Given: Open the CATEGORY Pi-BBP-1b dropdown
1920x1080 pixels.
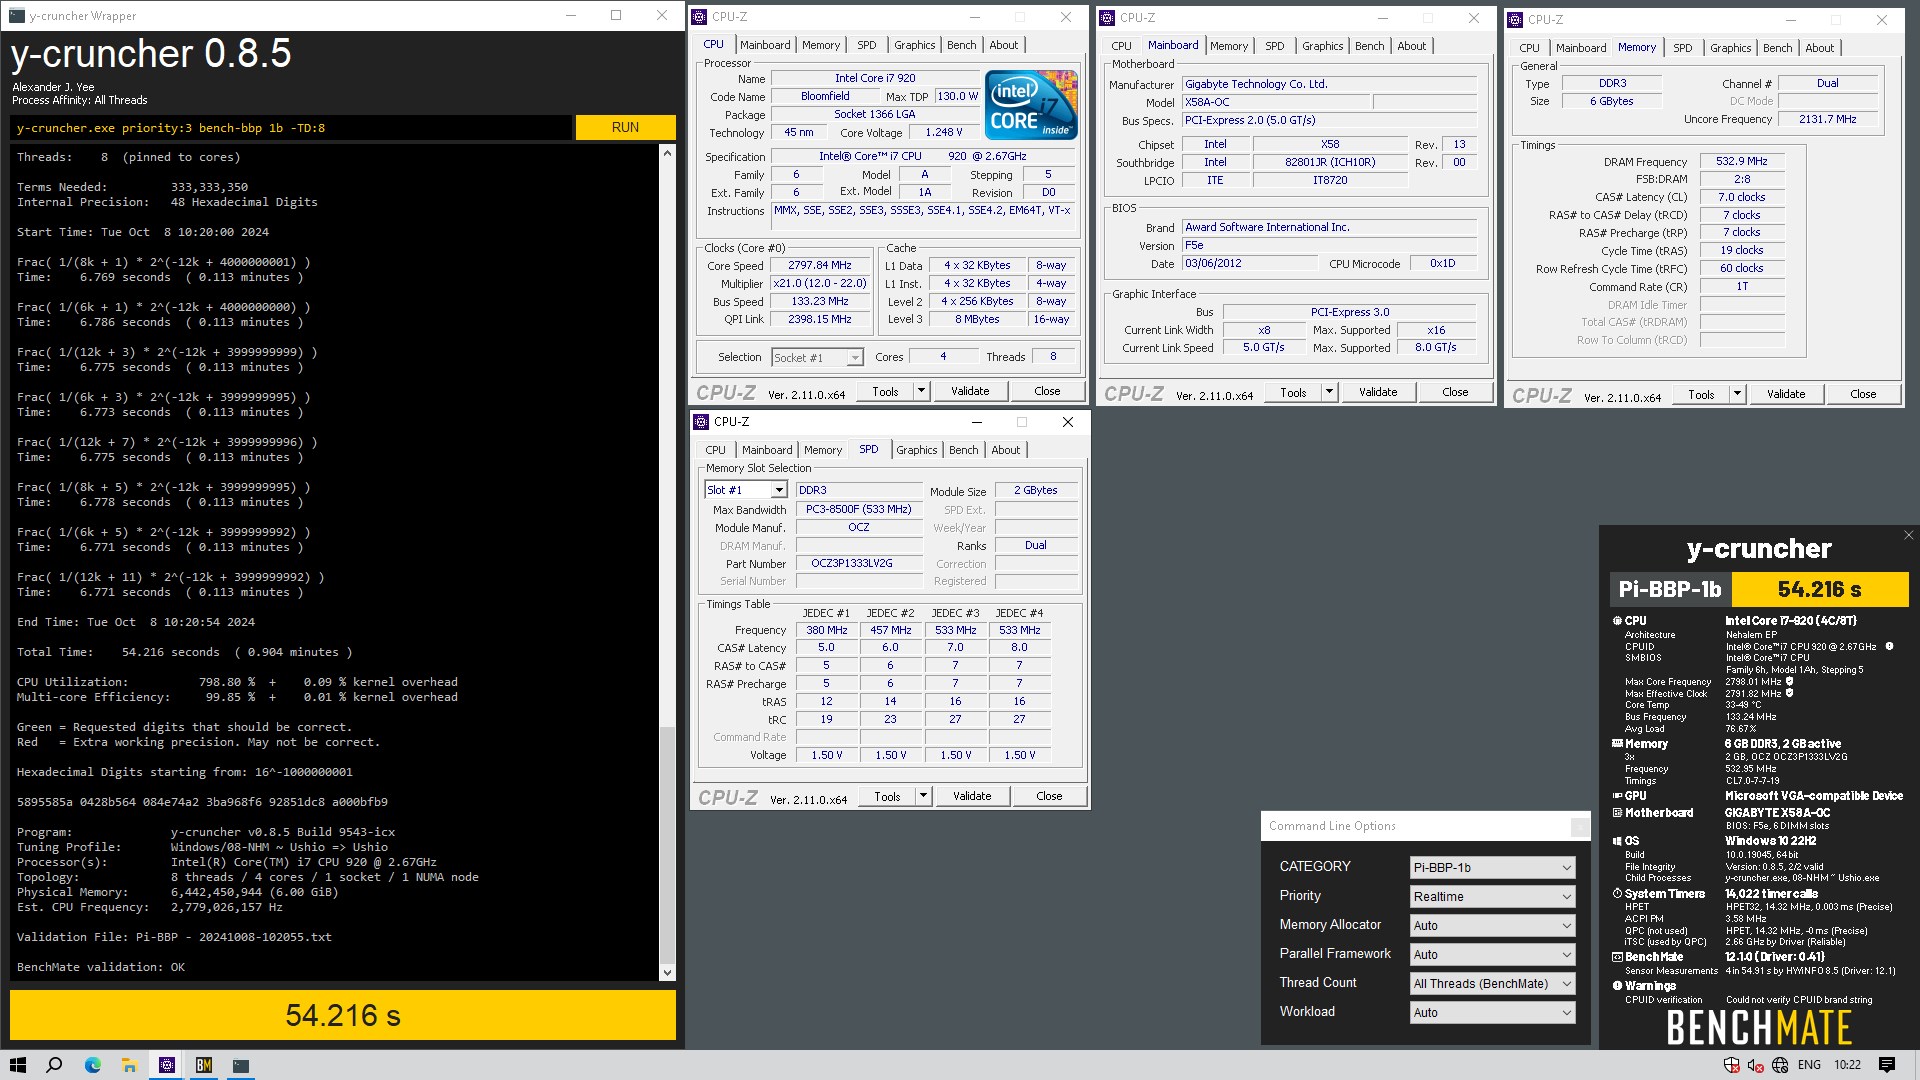Looking at the screenshot, I should pyautogui.click(x=1493, y=868).
